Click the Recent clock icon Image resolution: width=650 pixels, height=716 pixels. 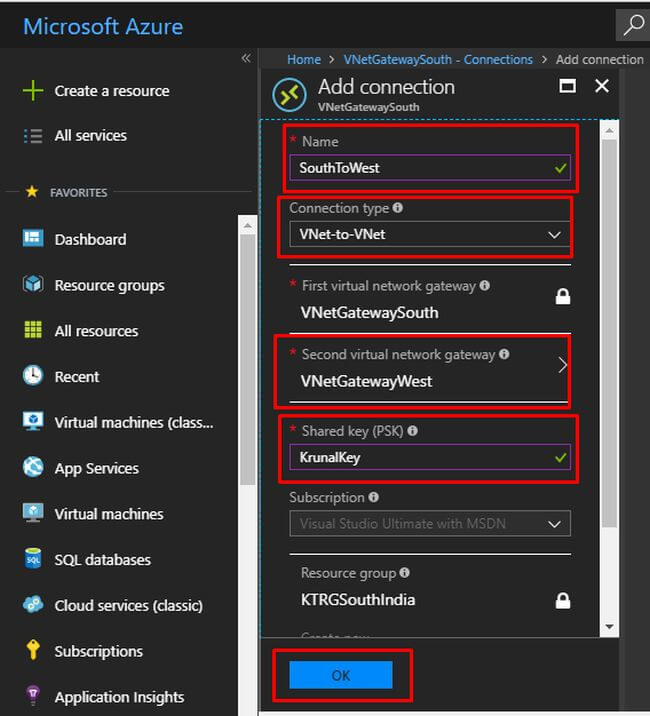pos(33,376)
